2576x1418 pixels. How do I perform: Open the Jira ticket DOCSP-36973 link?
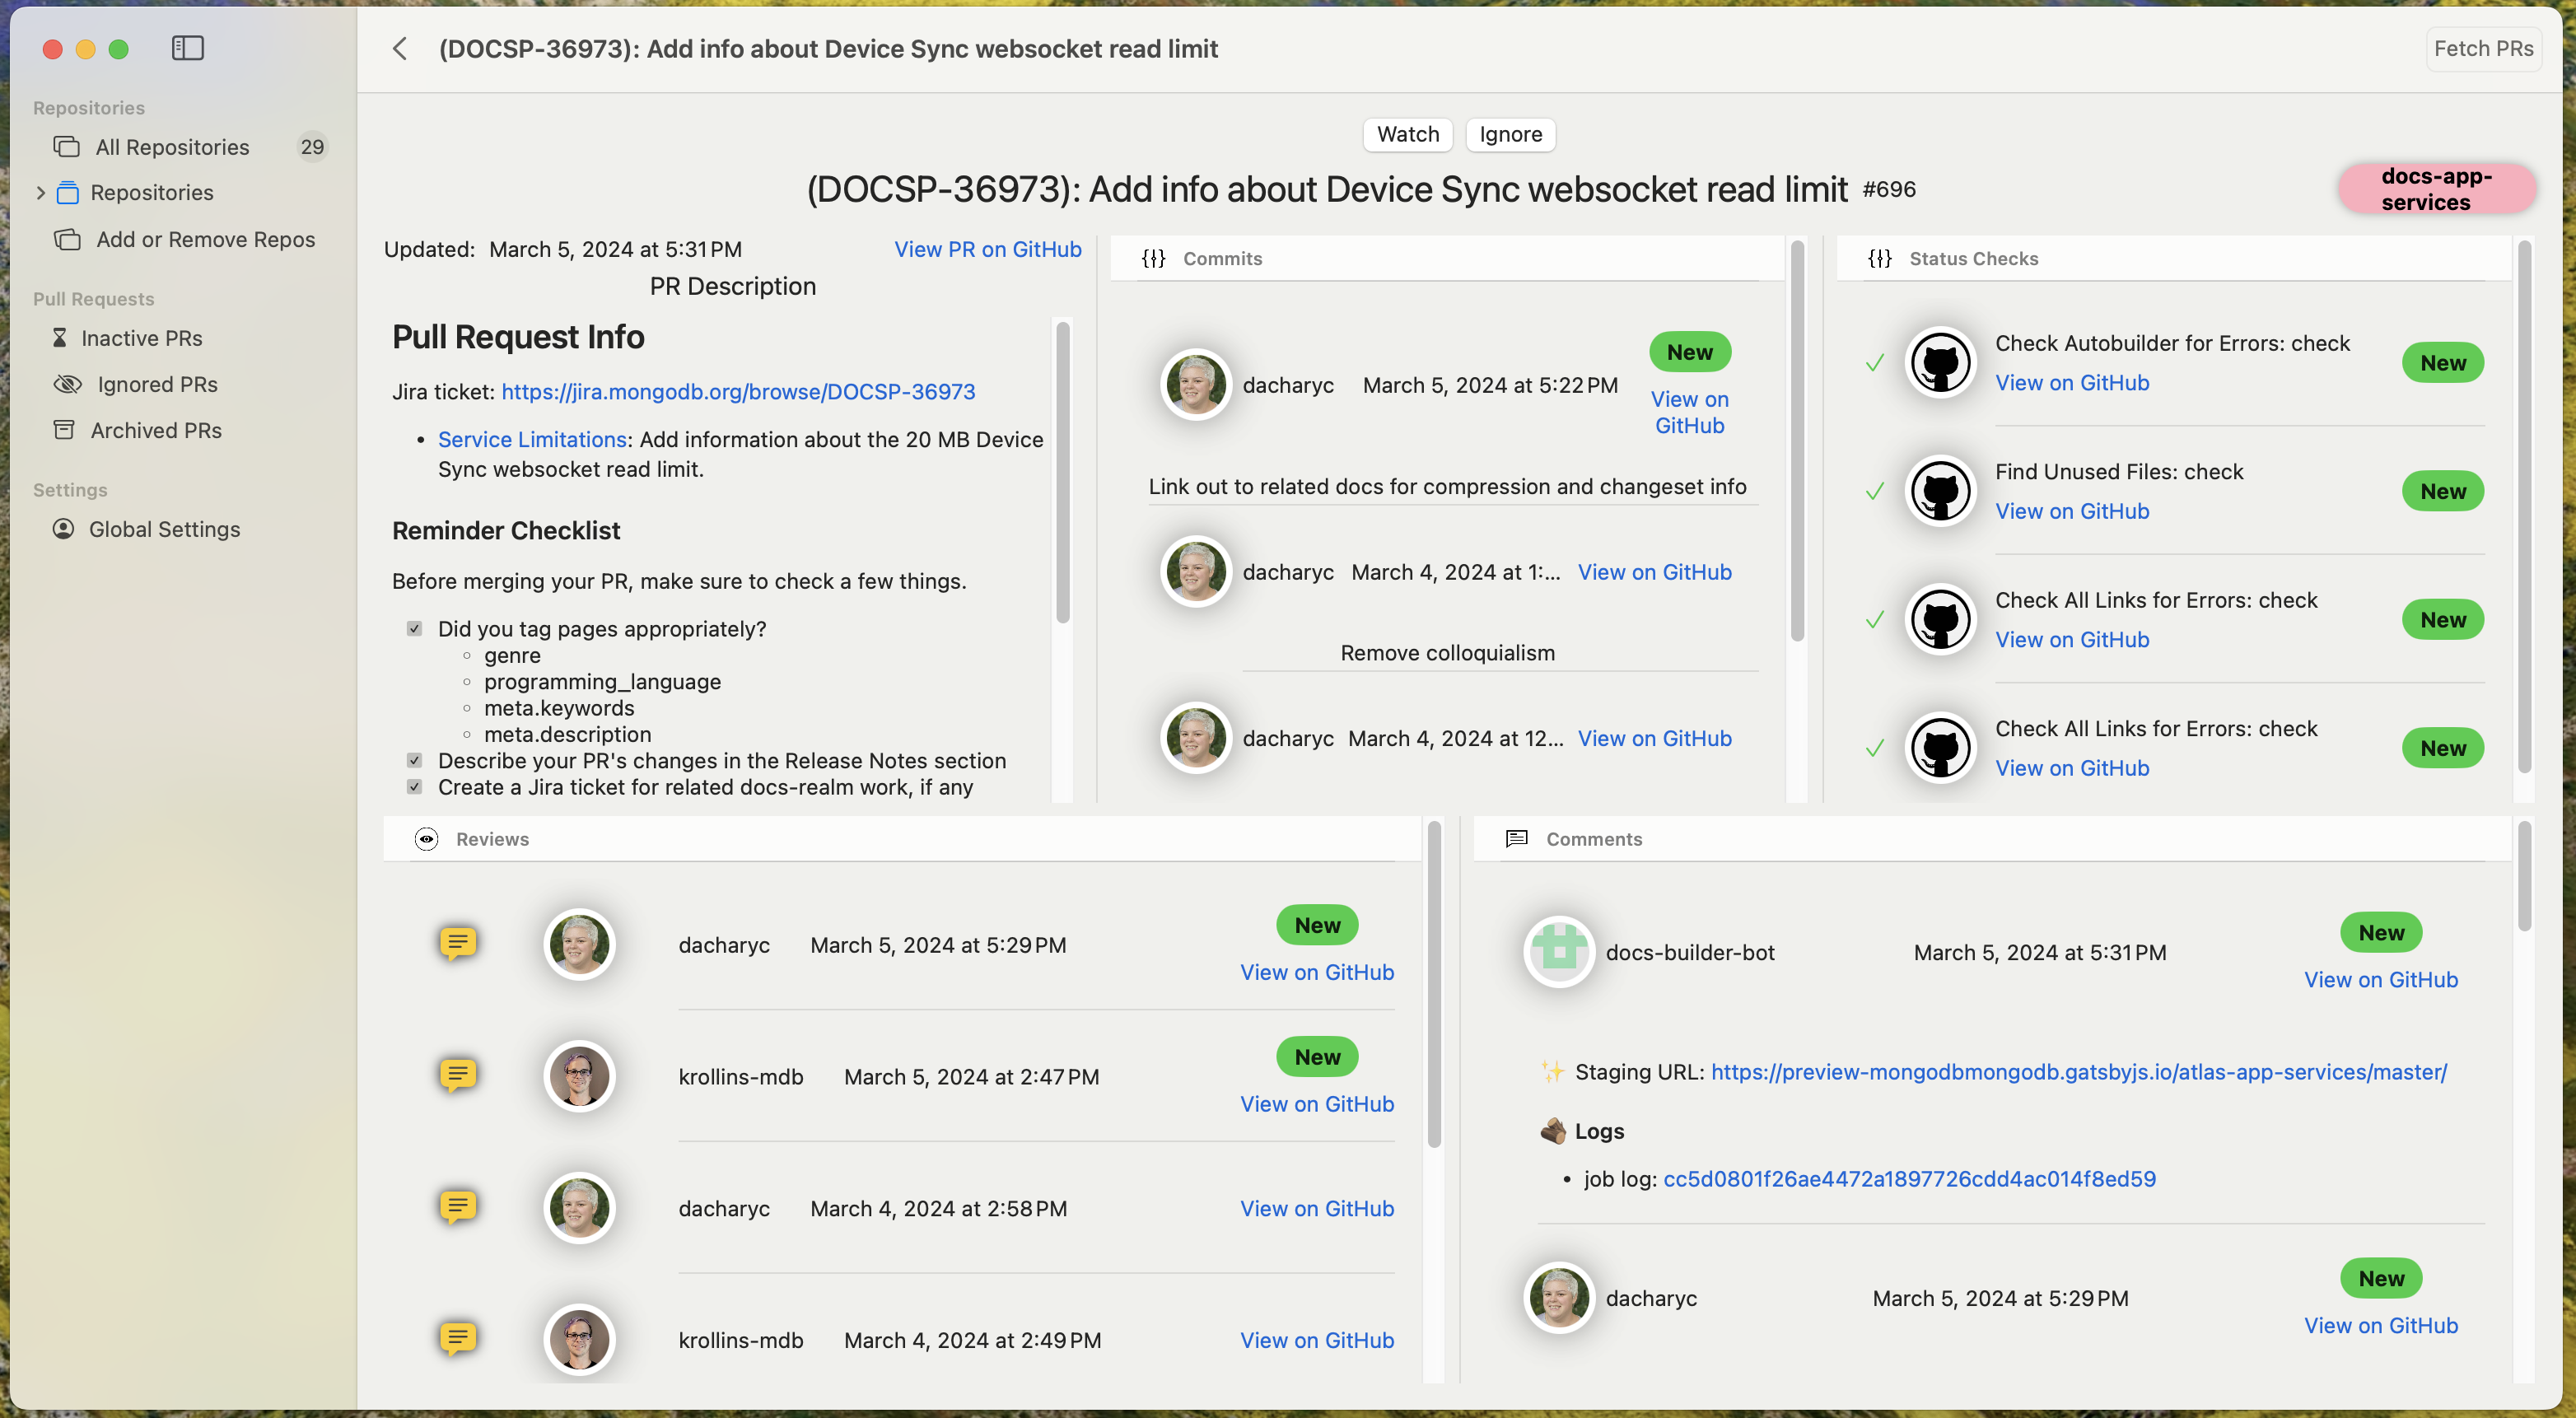738,391
